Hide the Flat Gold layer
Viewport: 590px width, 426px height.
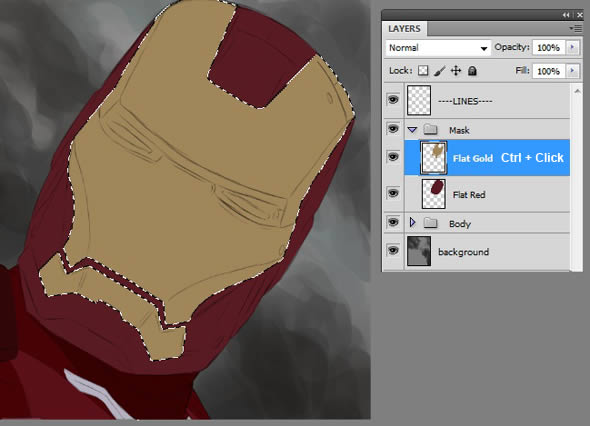tap(393, 156)
